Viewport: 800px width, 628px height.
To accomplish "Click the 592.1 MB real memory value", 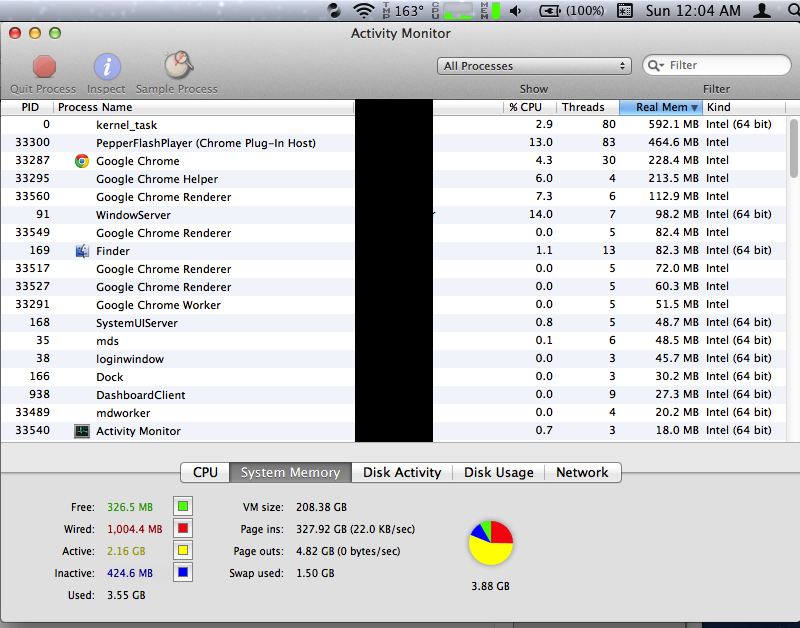I will (673, 124).
